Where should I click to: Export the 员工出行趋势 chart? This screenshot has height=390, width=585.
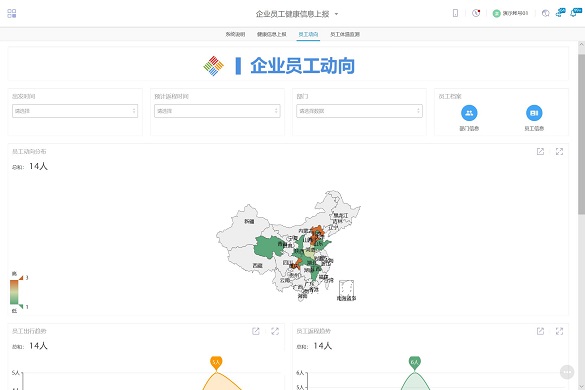pos(256,331)
